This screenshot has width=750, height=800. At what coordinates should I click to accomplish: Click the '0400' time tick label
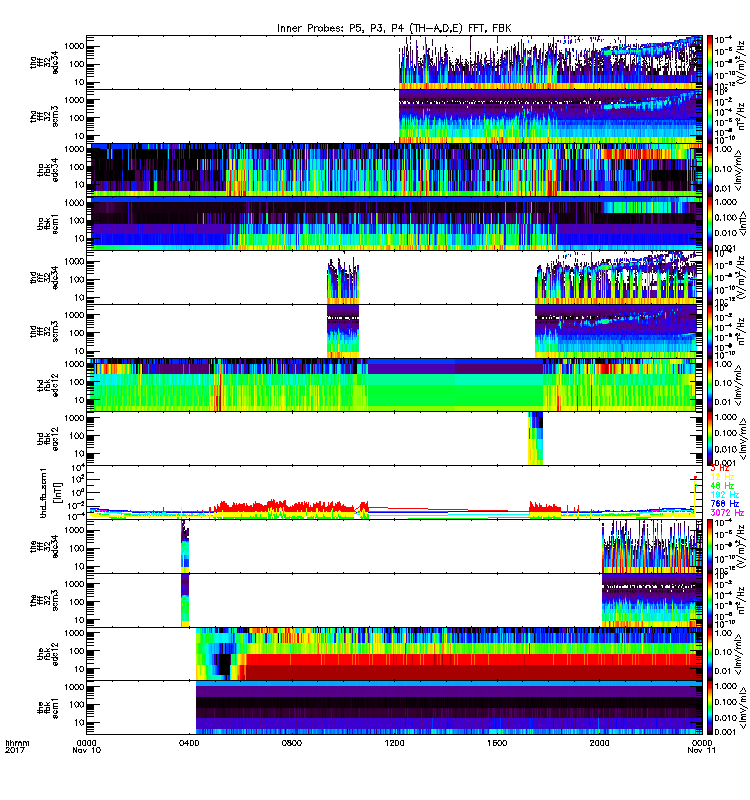pyautogui.click(x=189, y=743)
